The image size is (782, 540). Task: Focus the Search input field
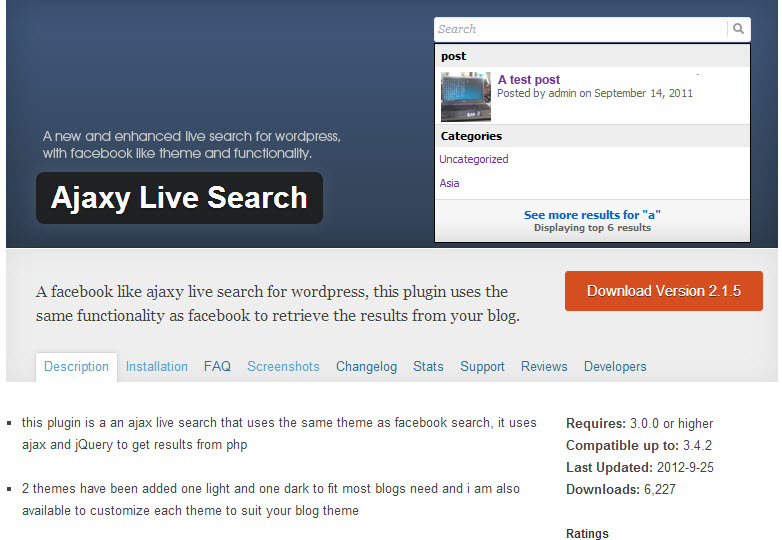pos(581,29)
